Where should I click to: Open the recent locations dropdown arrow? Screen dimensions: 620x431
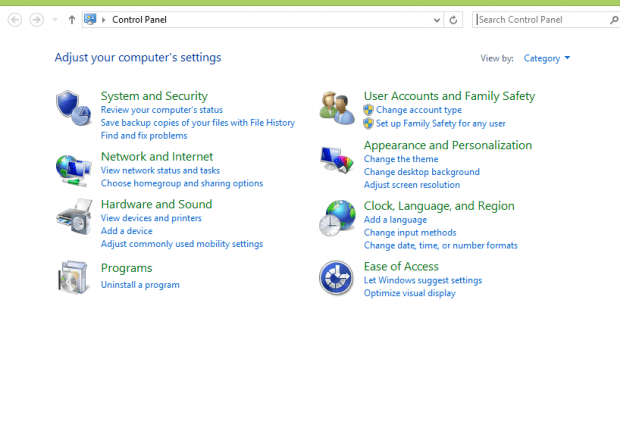click(55, 20)
